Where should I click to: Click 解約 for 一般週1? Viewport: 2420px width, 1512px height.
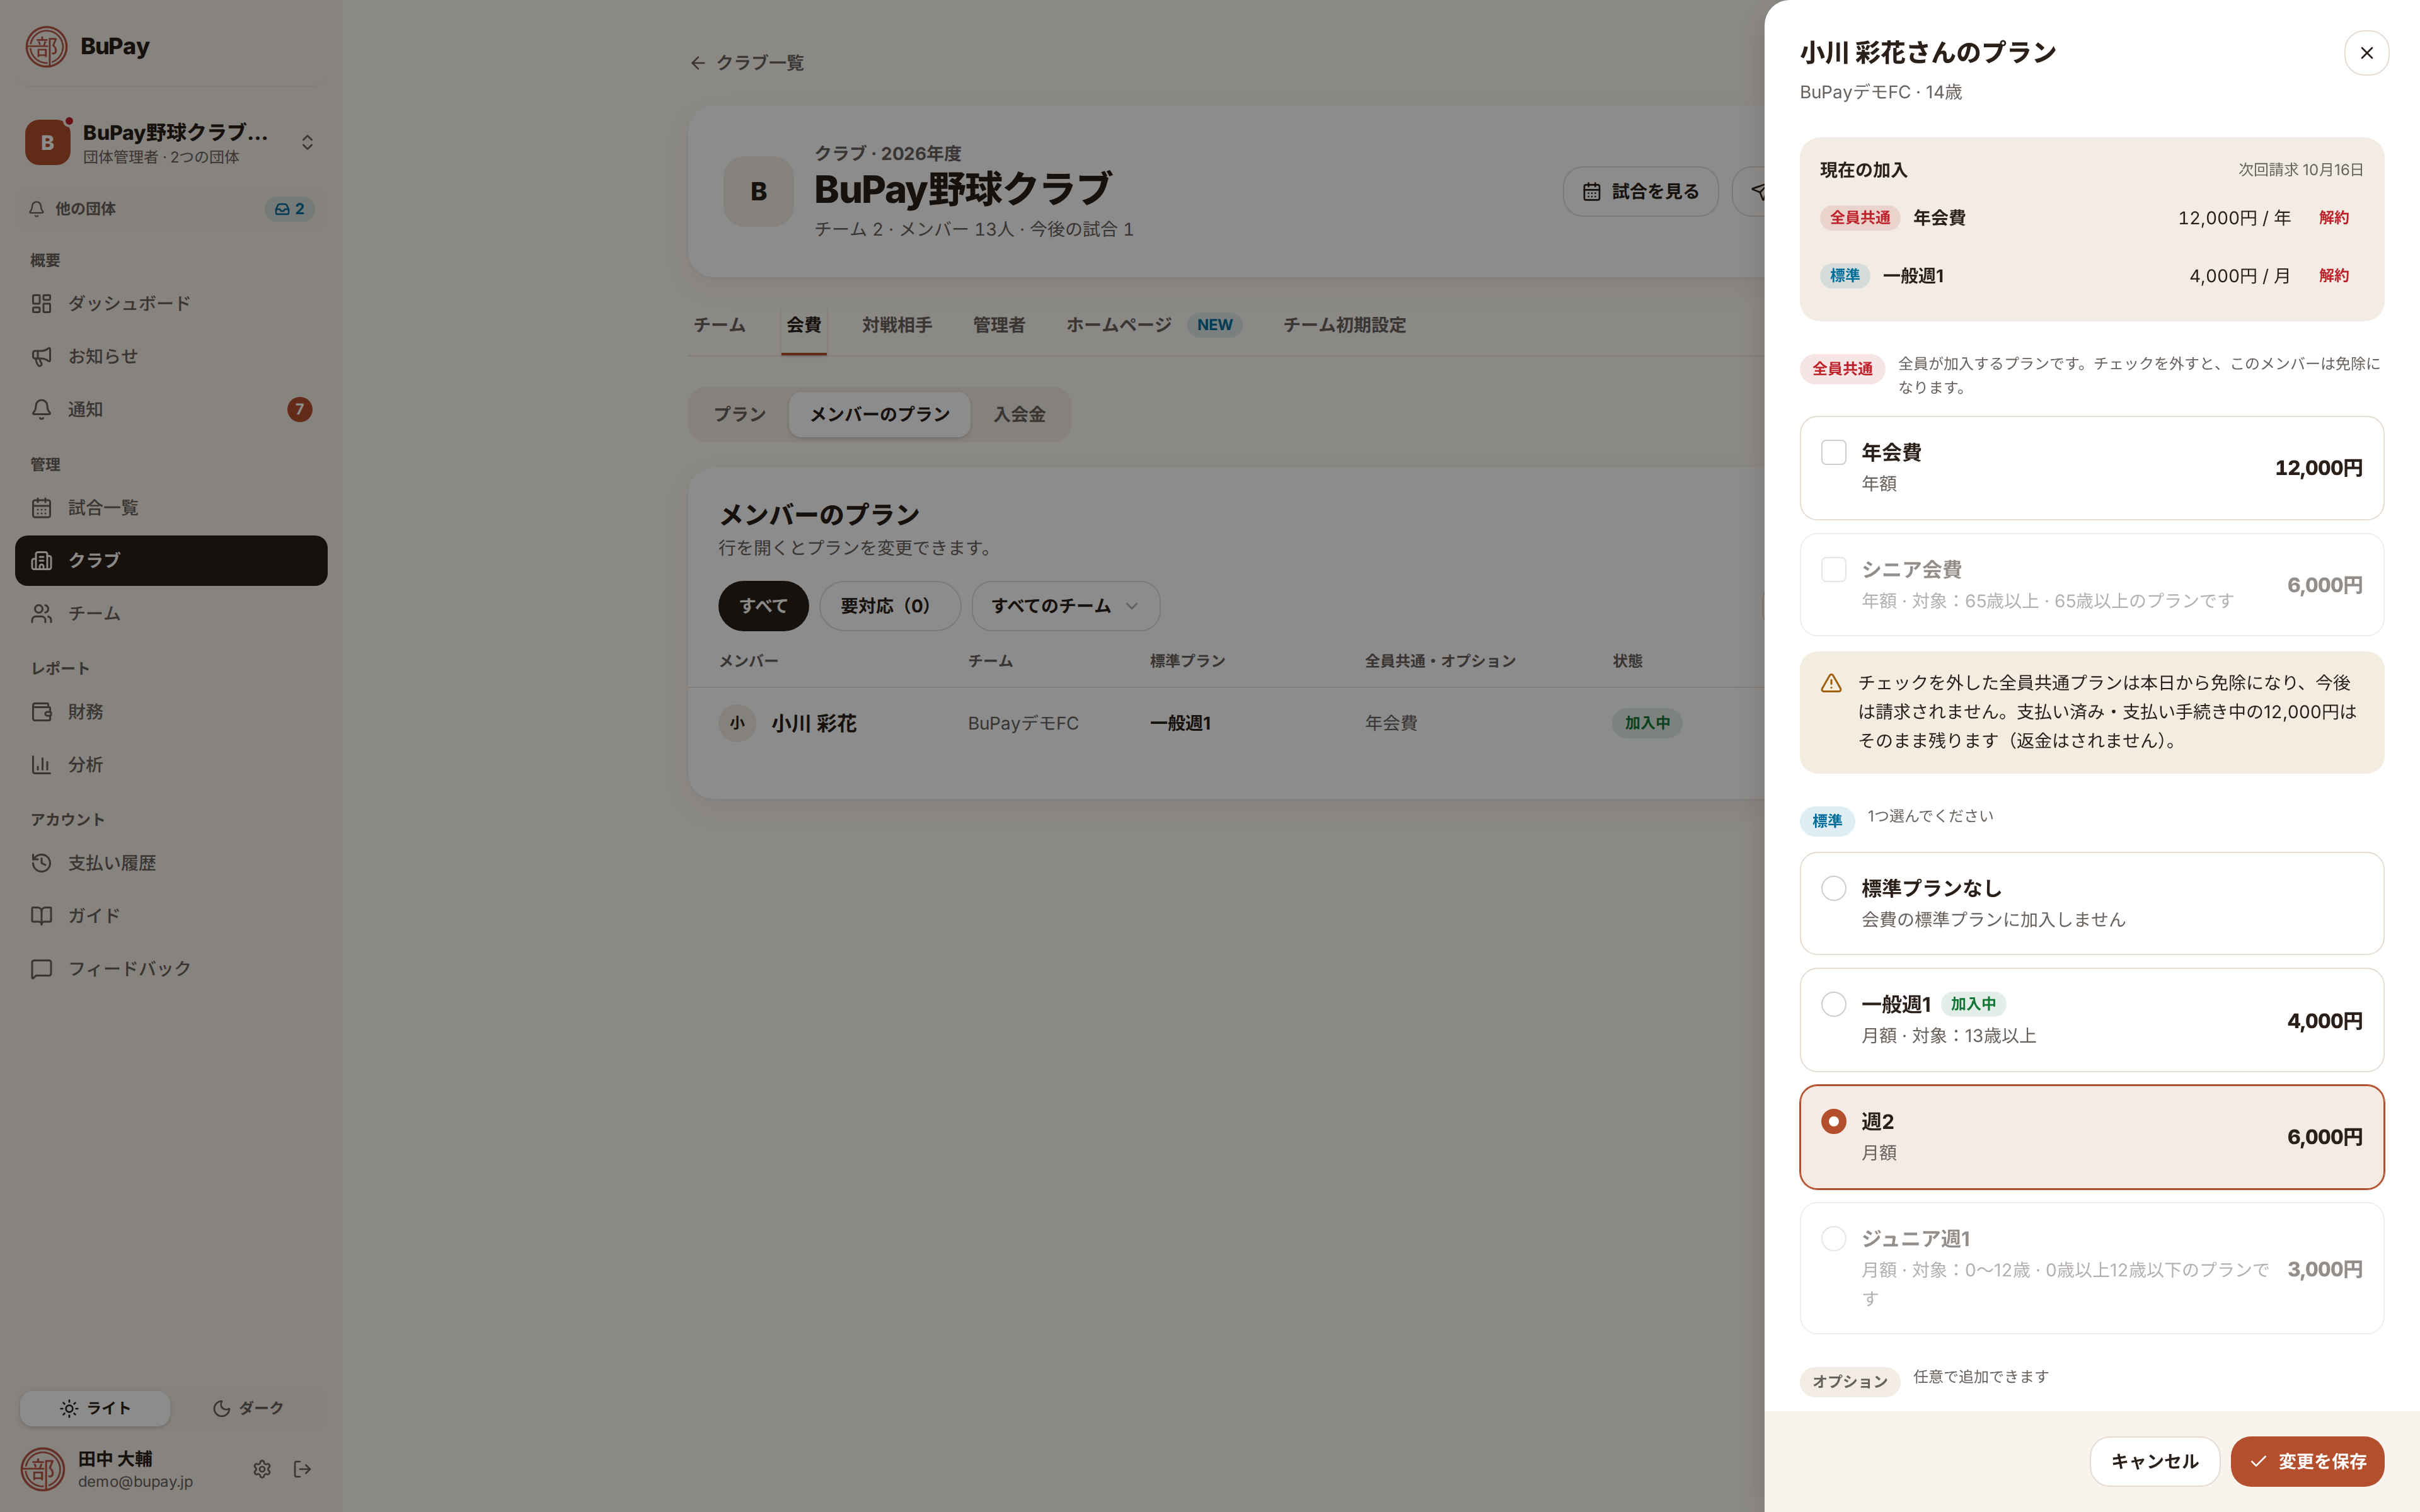2333,276
